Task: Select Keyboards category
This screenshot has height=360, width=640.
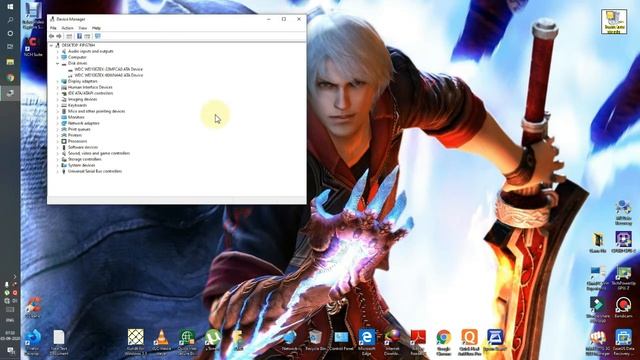Action: (x=77, y=105)
